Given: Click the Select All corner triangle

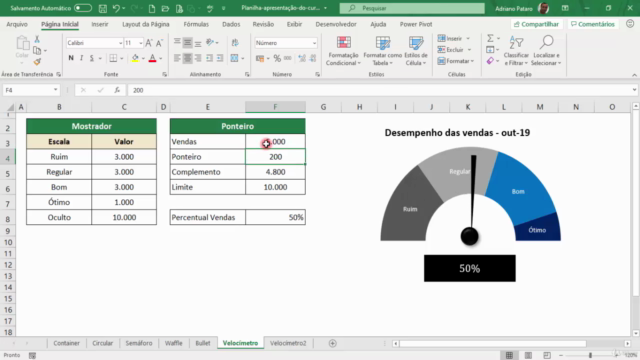Looking at the screenshot, I should [11, 107].
